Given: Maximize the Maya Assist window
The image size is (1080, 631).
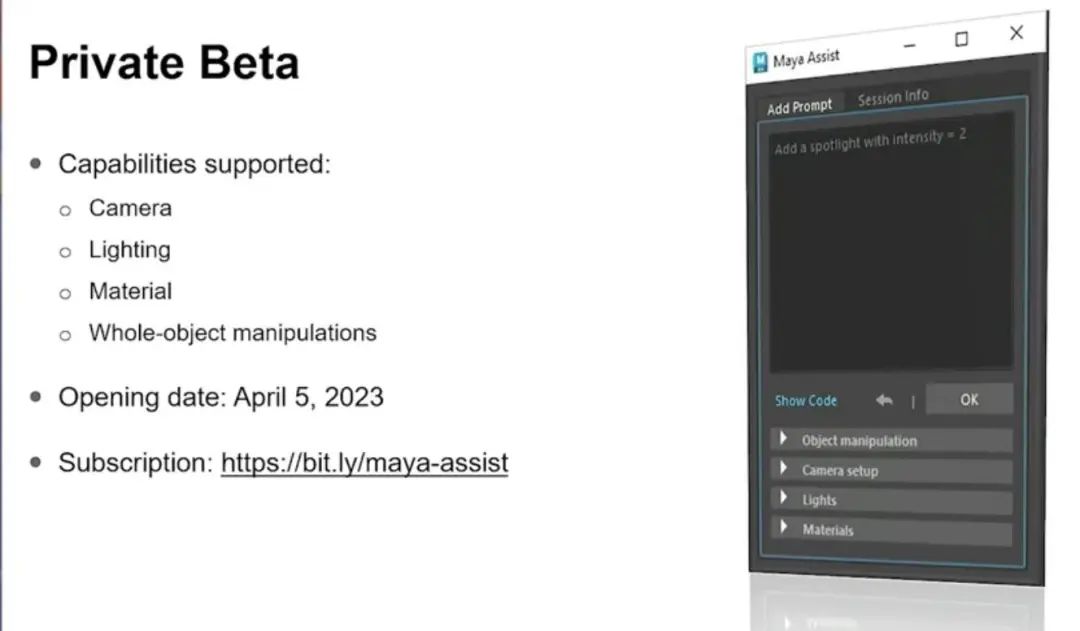Looking at the screenshot, I should click(961, 39).
